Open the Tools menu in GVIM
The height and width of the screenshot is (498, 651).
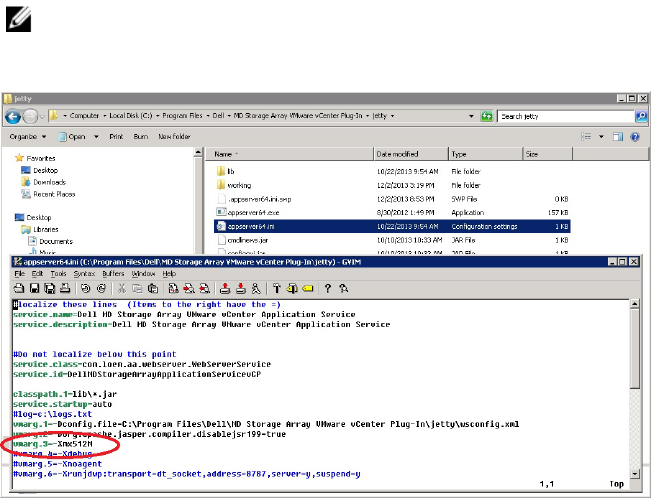pos(56,273)
